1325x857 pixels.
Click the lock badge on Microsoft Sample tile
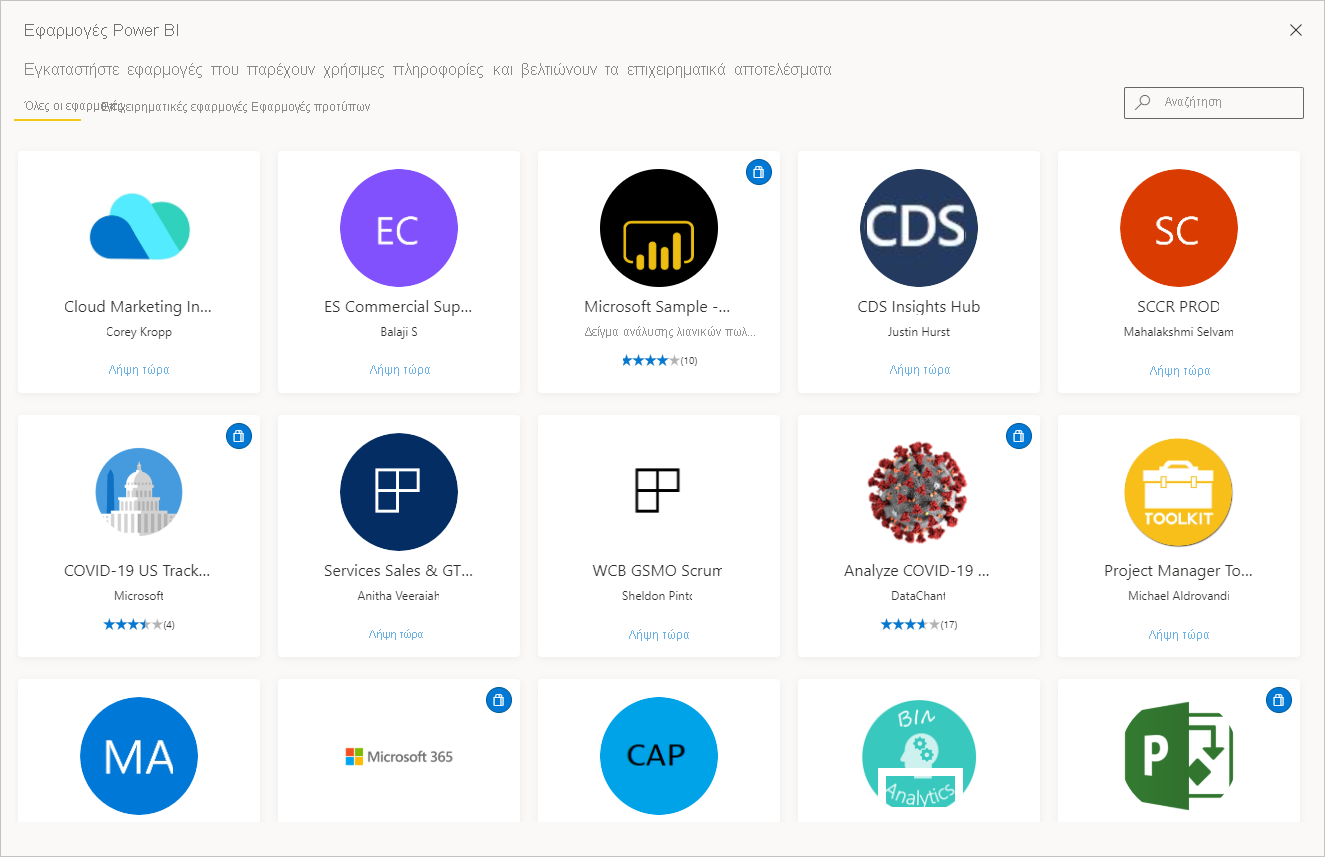pyautogui.click(x=759, y=172)
